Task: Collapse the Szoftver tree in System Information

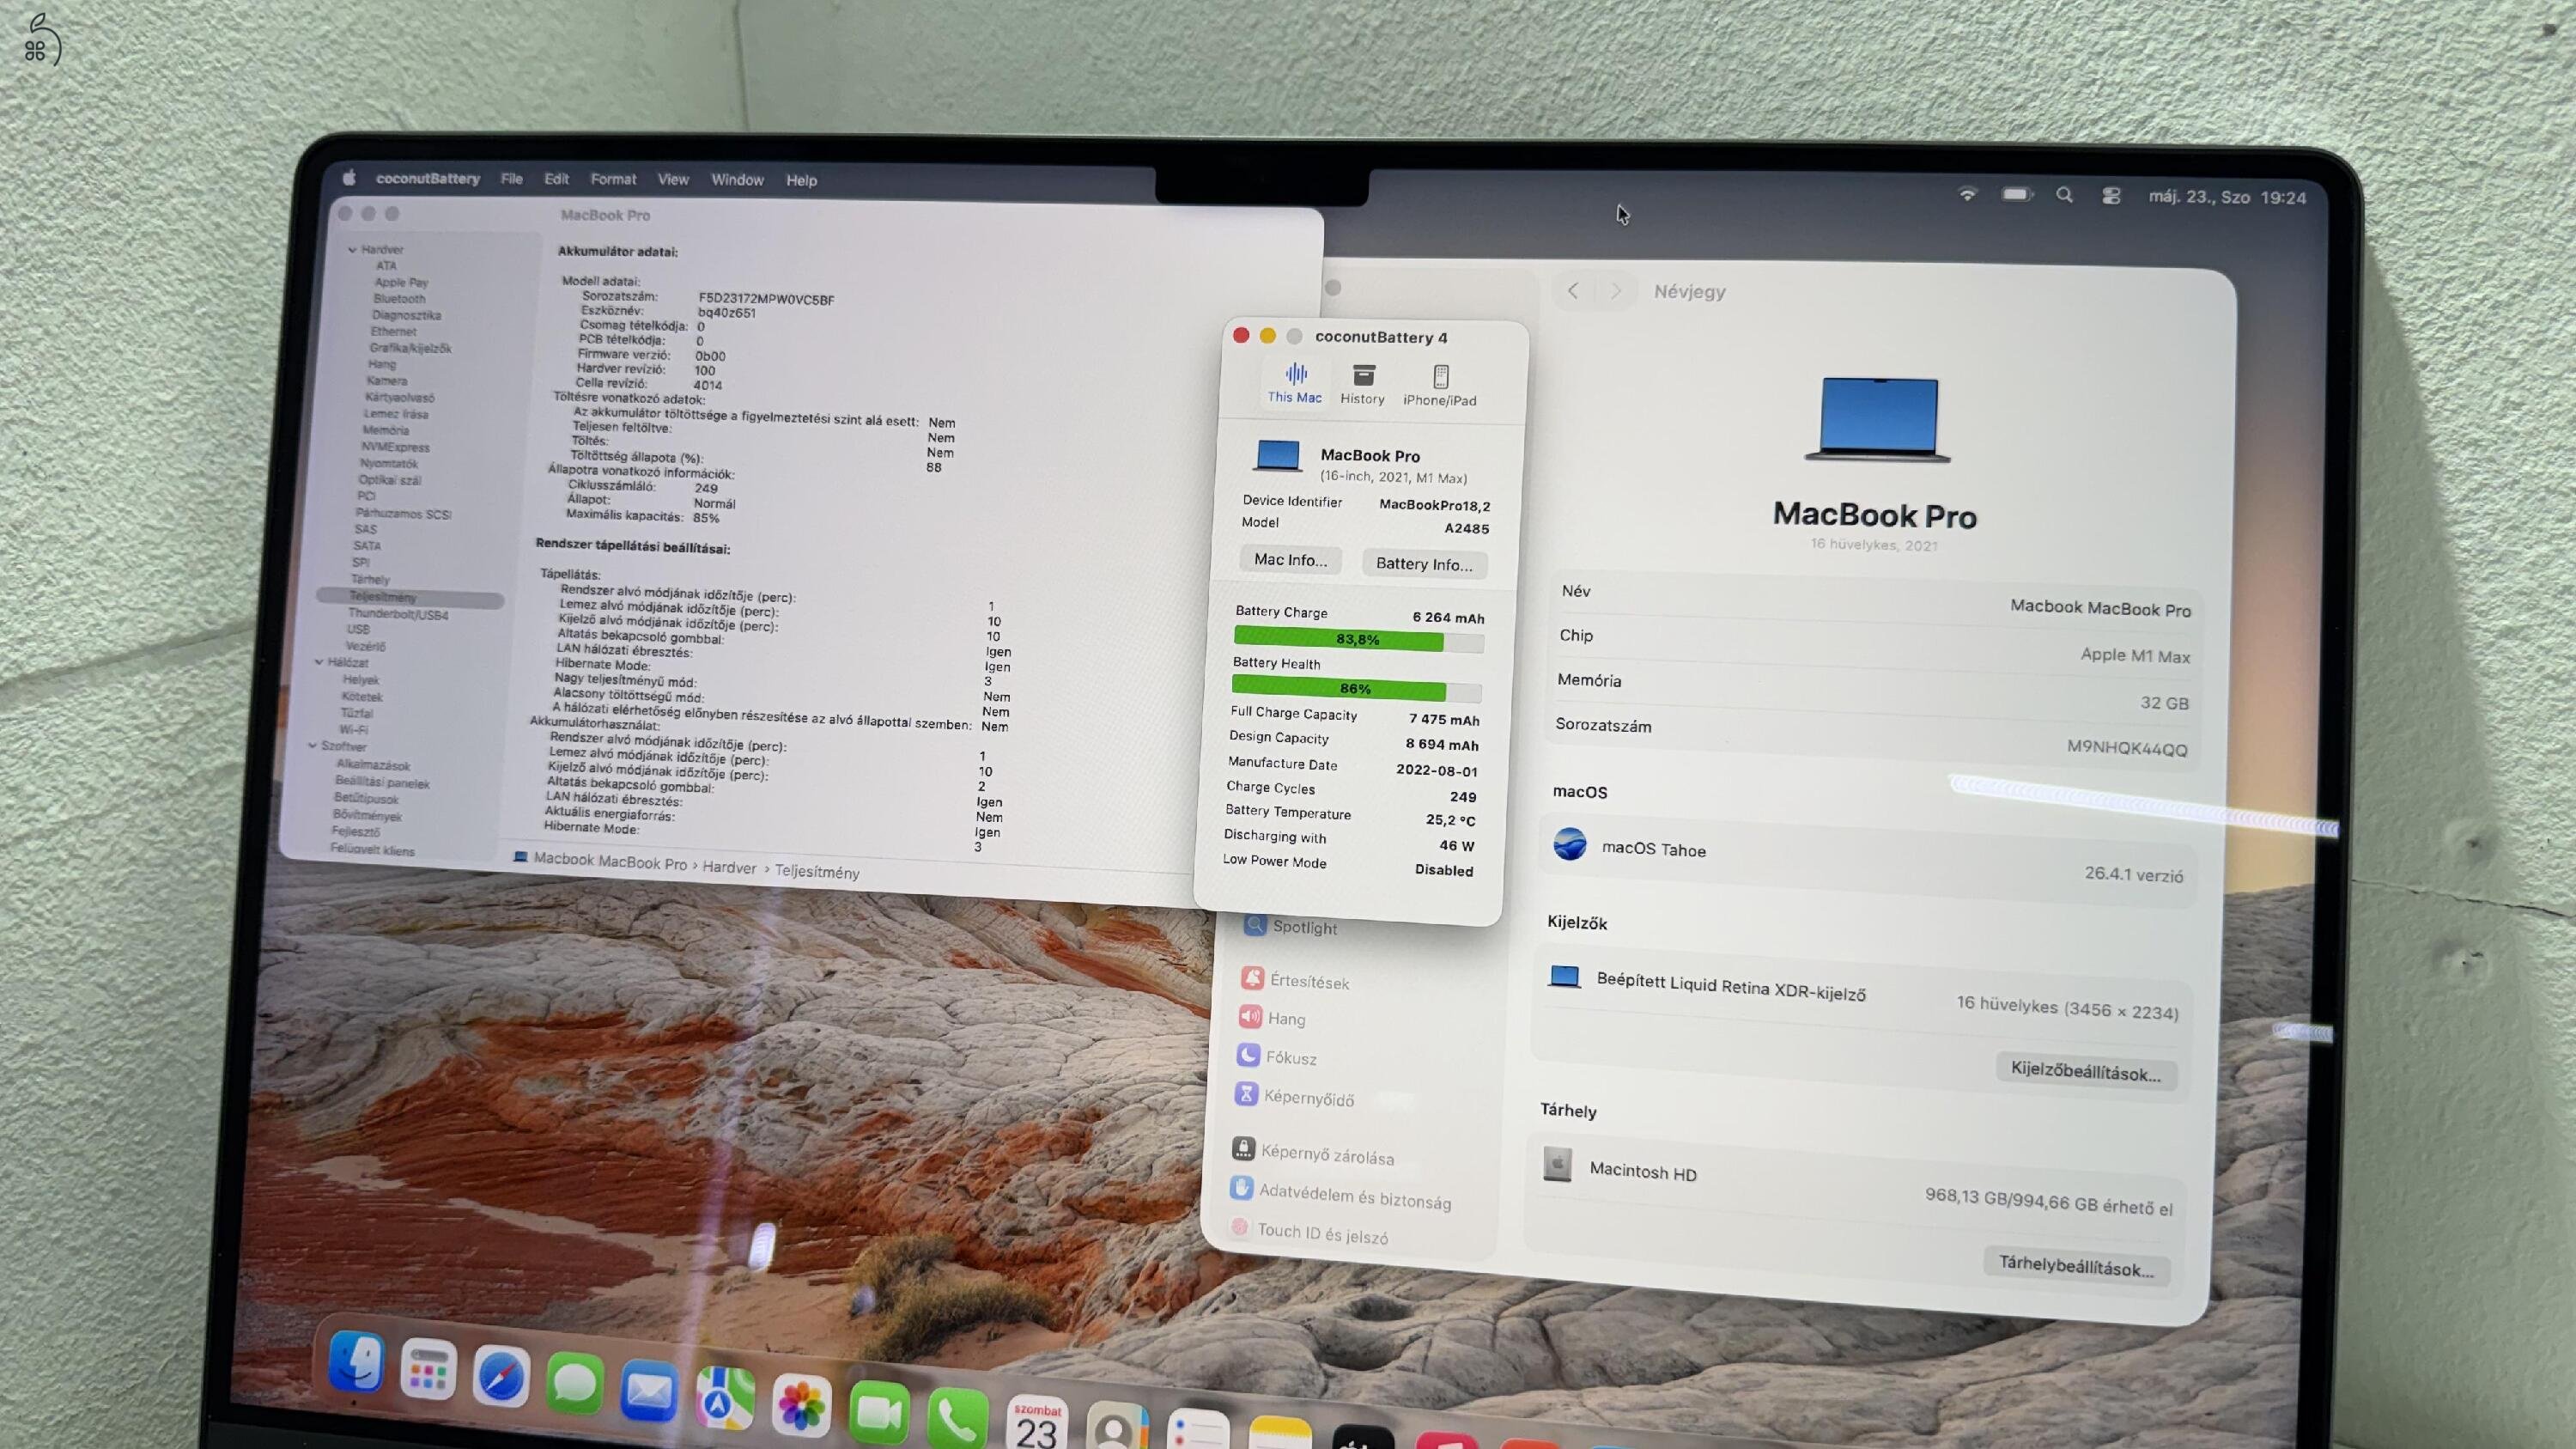Action: point(313,746)
